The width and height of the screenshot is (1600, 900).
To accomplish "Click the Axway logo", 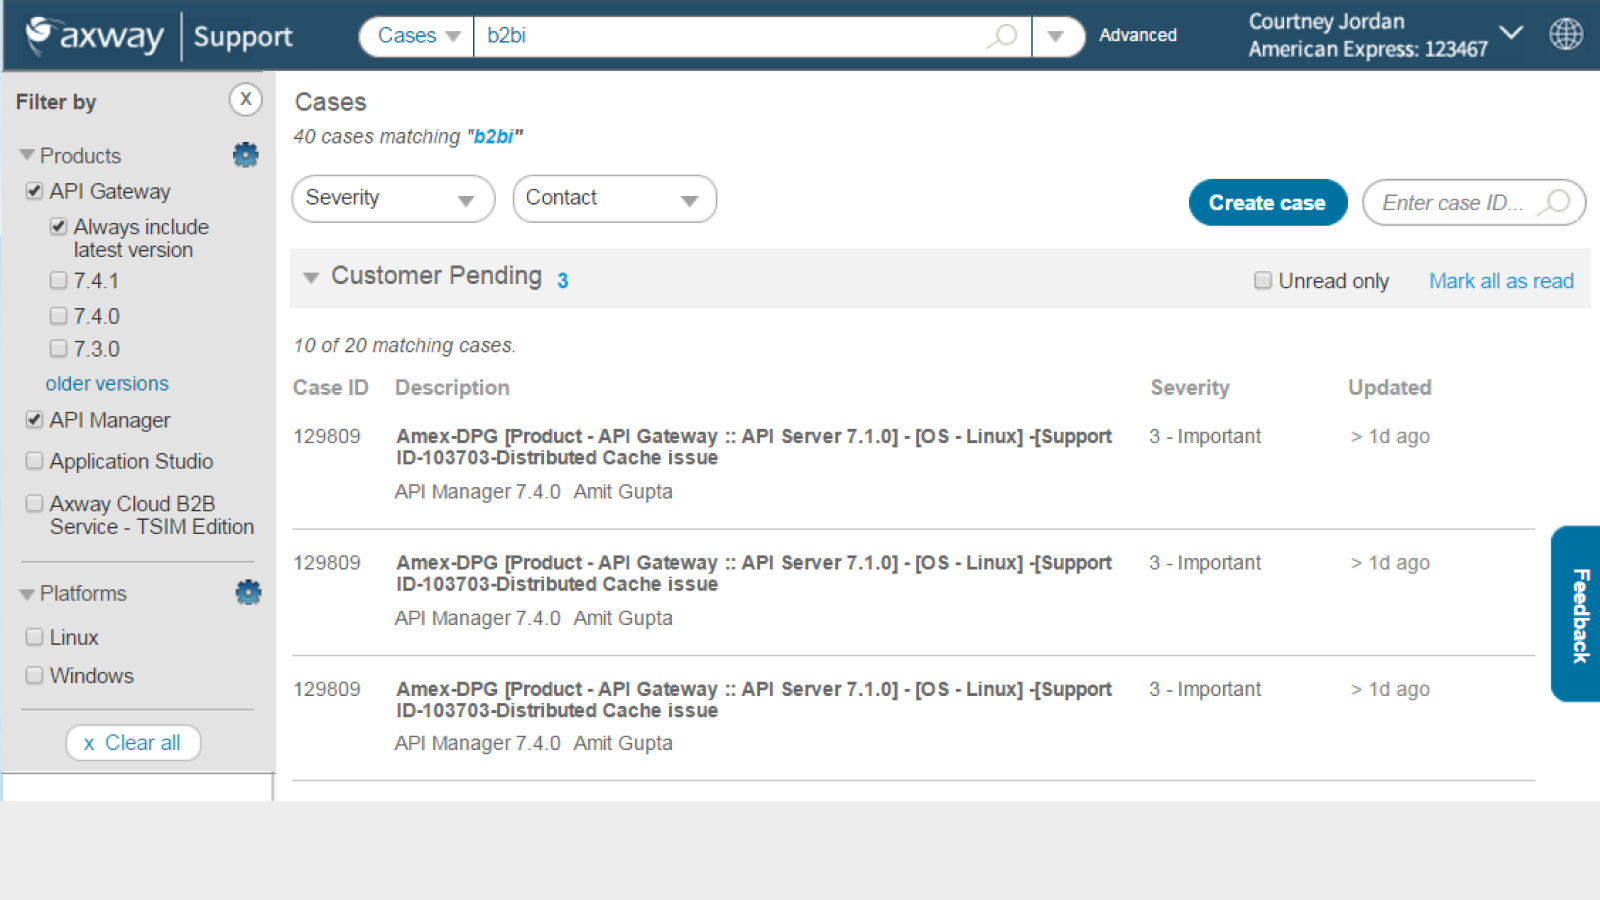I will [x=95, y=36].
